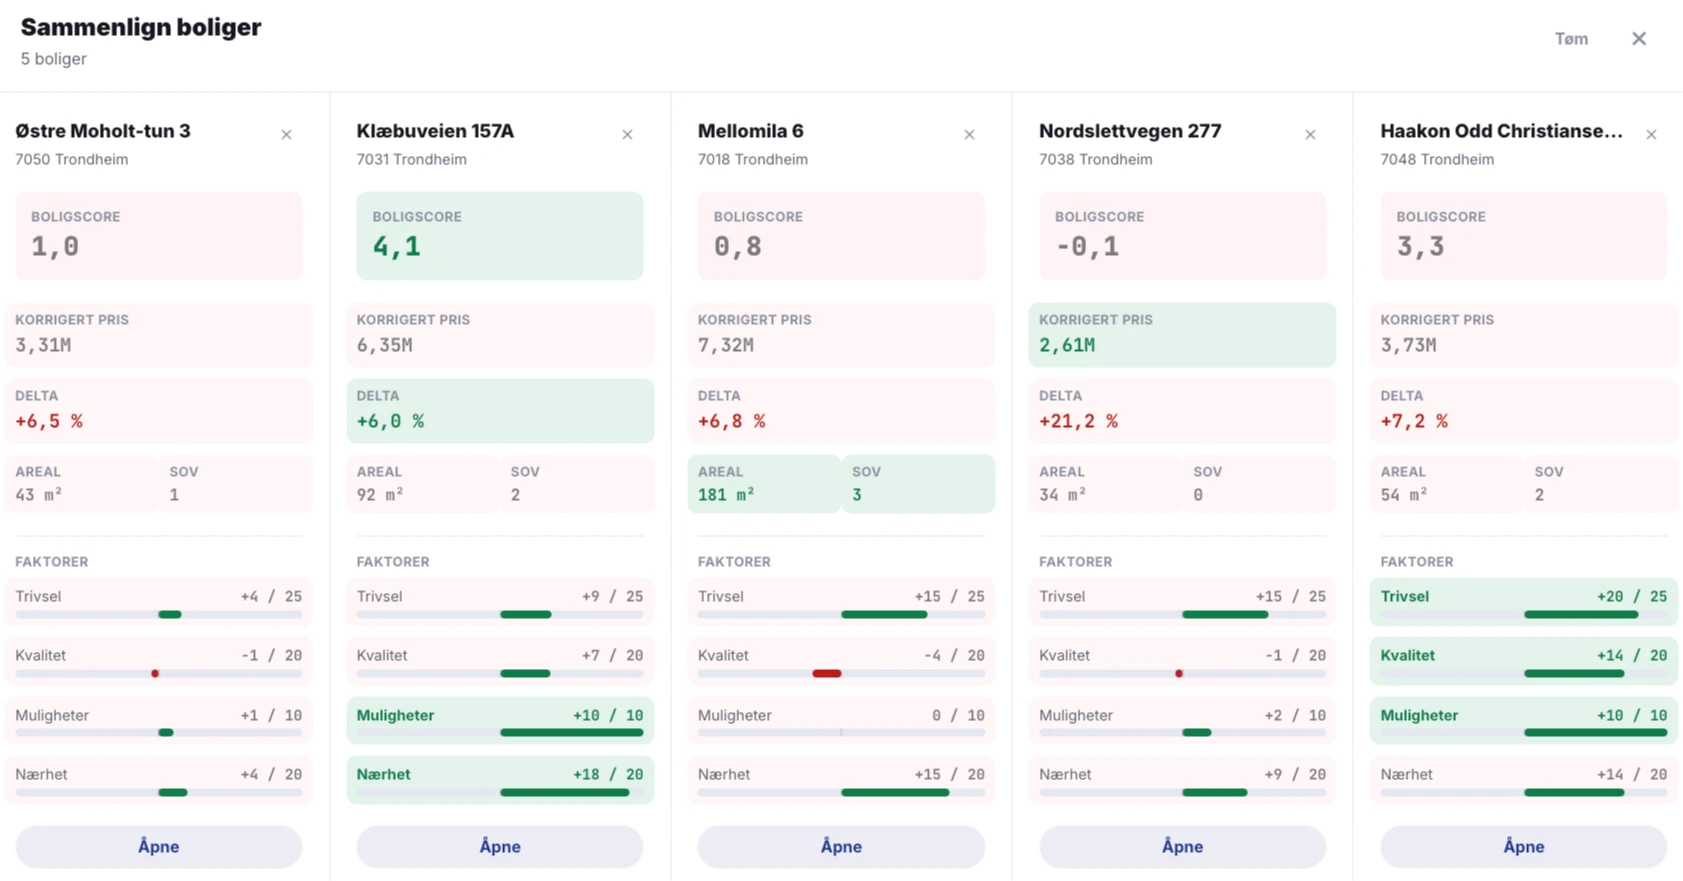Click the Nærhet progress bar for Klæbuveien 157A
The image size is (1683, 881).
pos(500,793)
